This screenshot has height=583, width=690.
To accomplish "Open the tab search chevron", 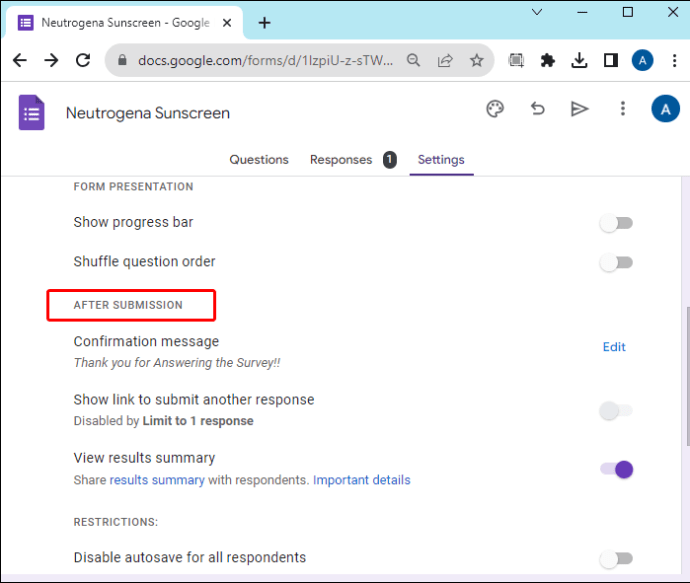I will click(537, 12).
